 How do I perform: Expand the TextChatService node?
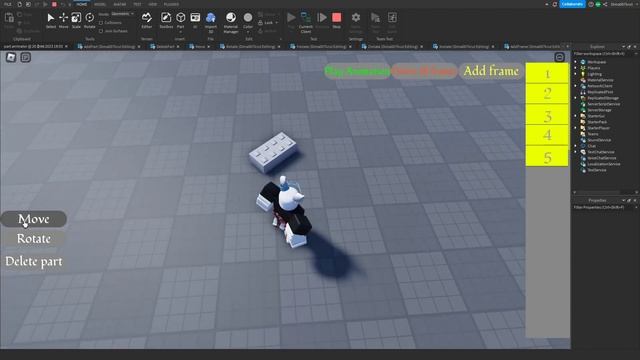[x=576, y=152]
